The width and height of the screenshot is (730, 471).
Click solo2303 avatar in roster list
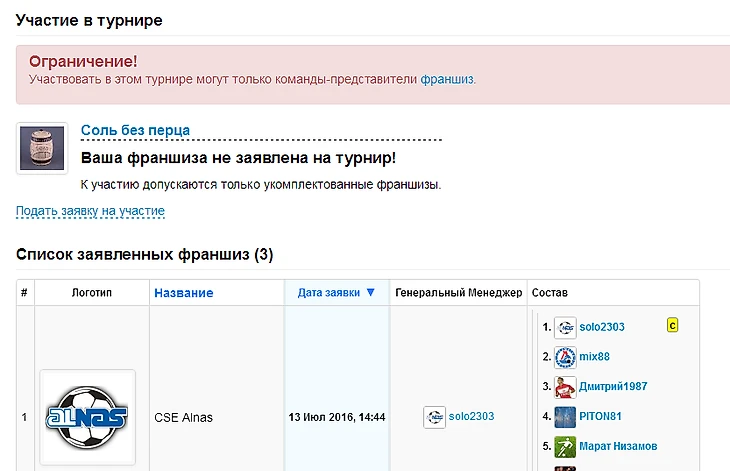565,327
